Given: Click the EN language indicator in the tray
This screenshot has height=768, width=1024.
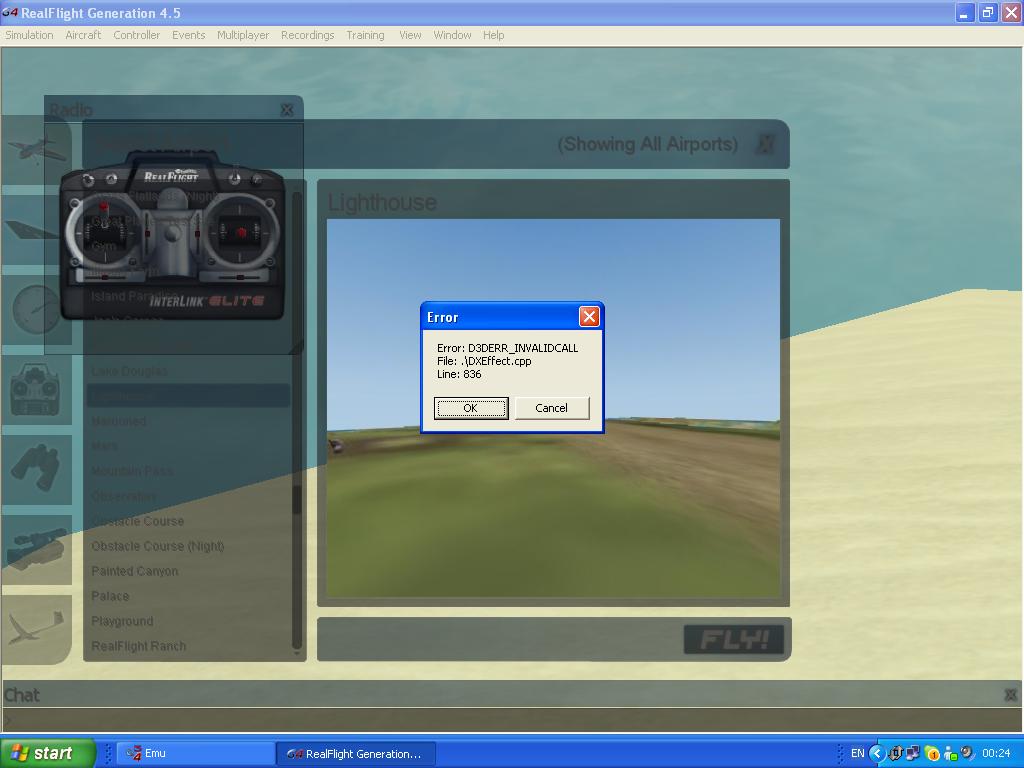Looking at the screenshot, I should 857,753.
